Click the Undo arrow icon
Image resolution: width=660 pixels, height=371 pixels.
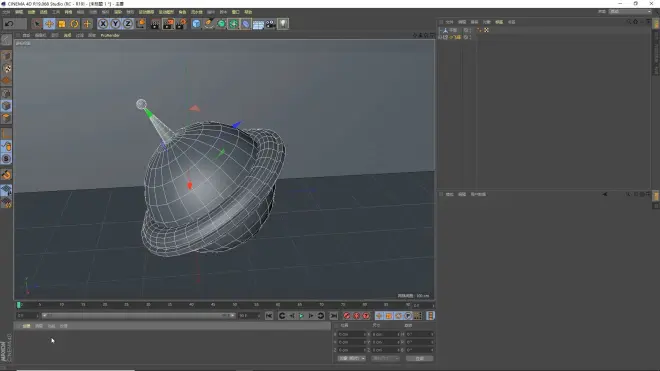point(9,24)
